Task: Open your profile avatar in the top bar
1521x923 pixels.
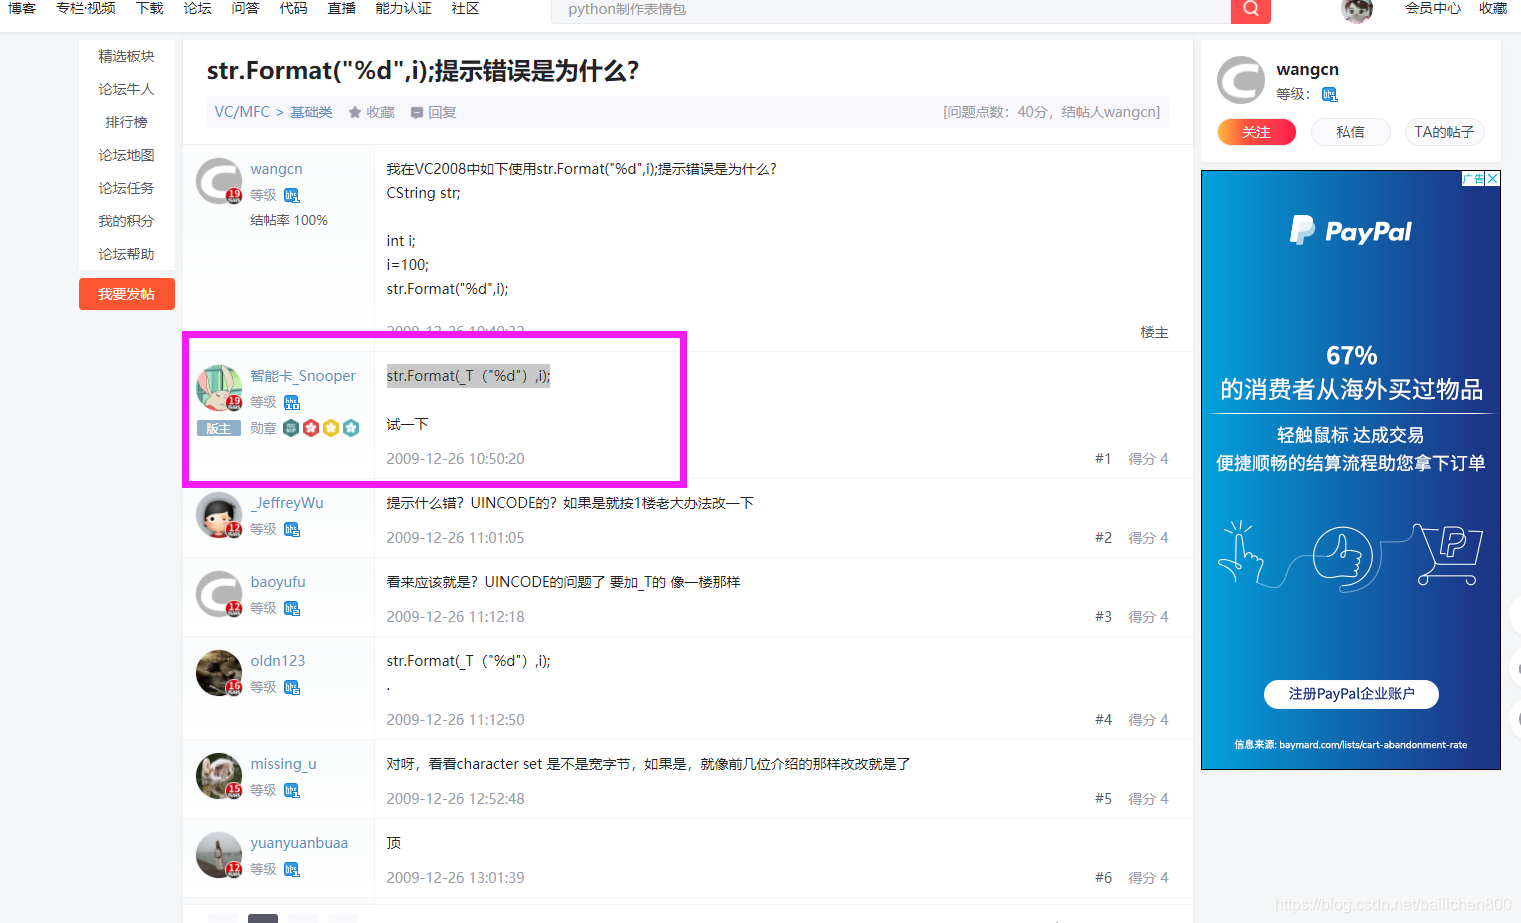Action: click(1356, 11)
